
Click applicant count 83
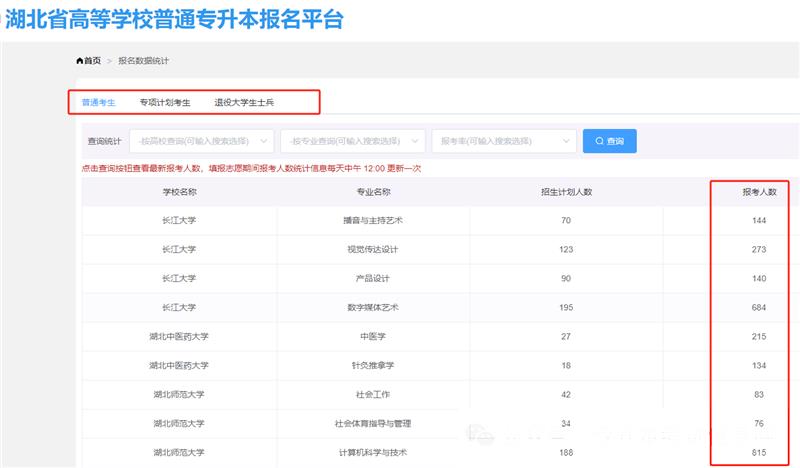tap(759, 395)
